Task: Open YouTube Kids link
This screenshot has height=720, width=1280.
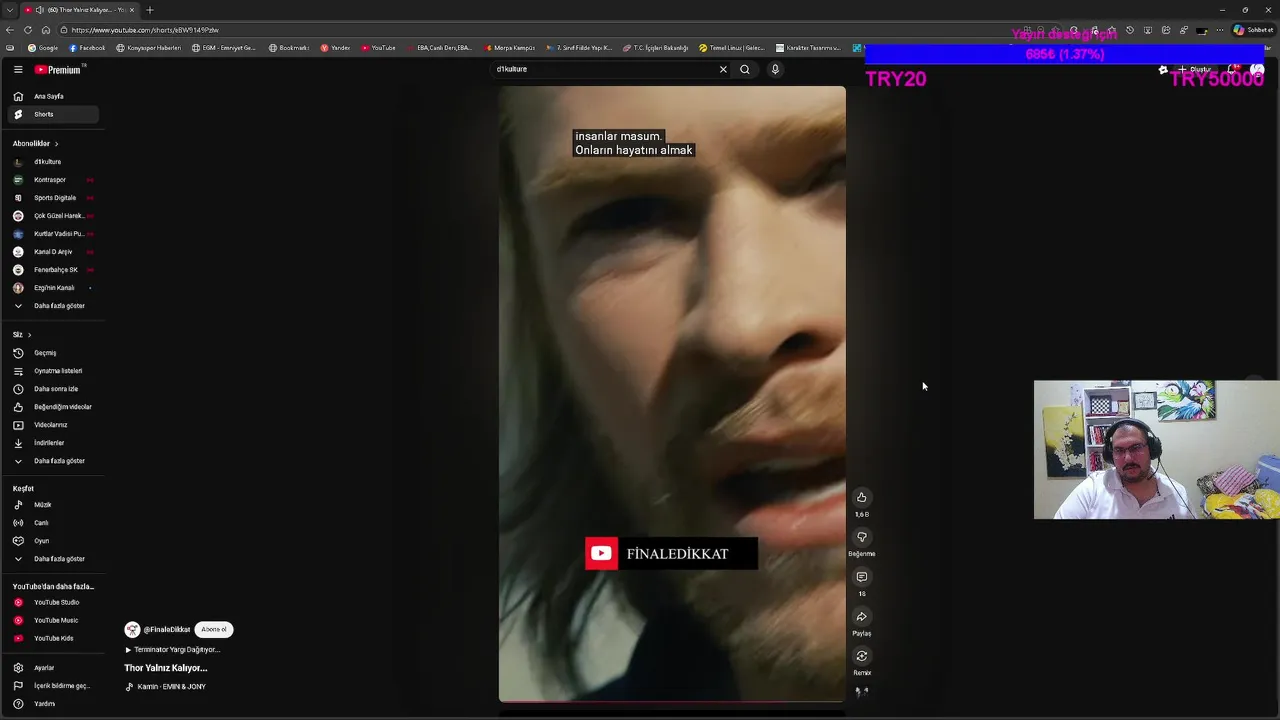Action: click(53, 638)
